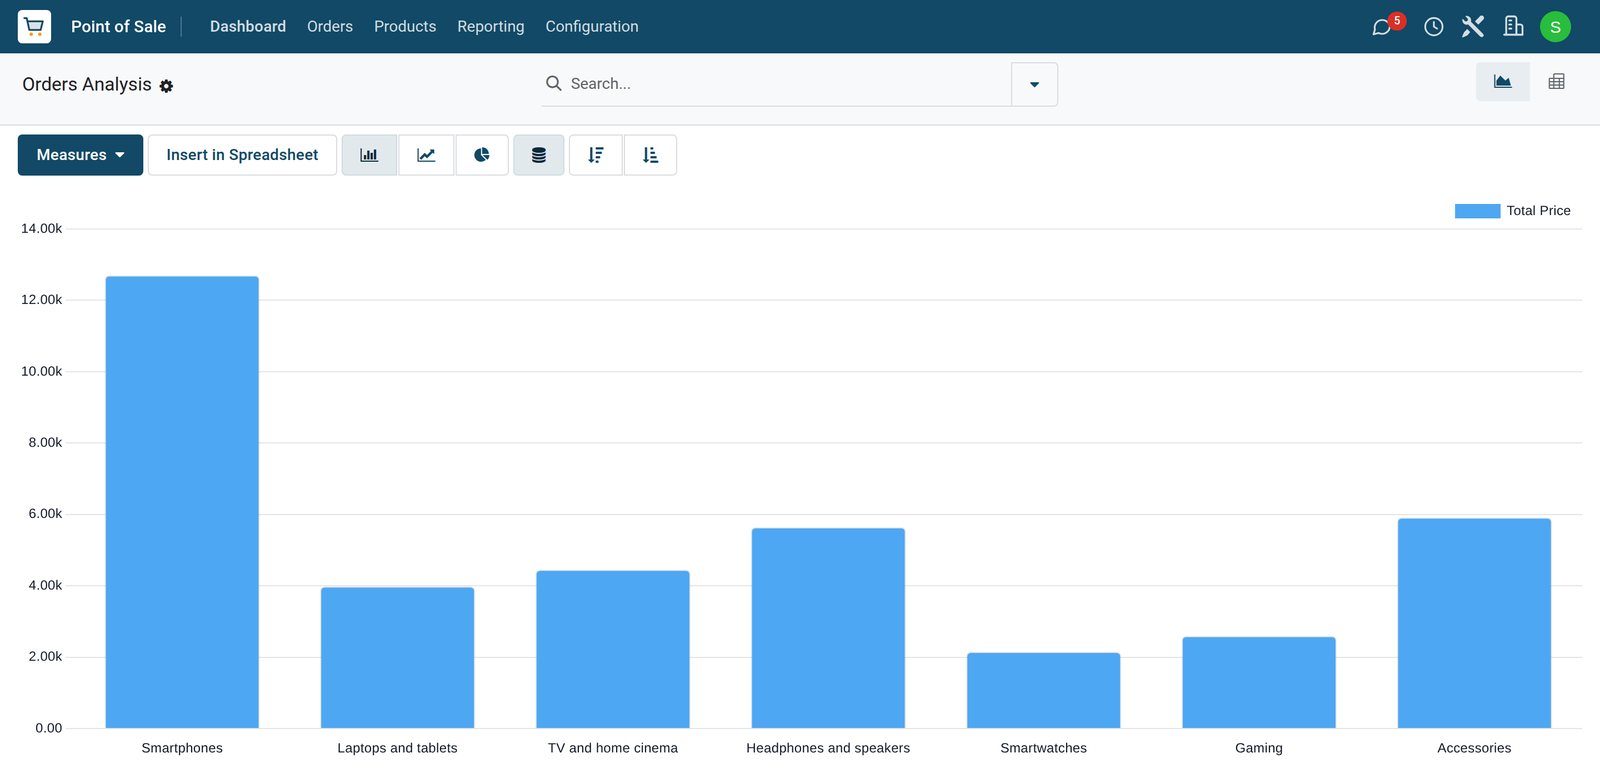This screenshot has width=1600, height=777.
Task: Select the pie chart mode
Action: (482, 155)
